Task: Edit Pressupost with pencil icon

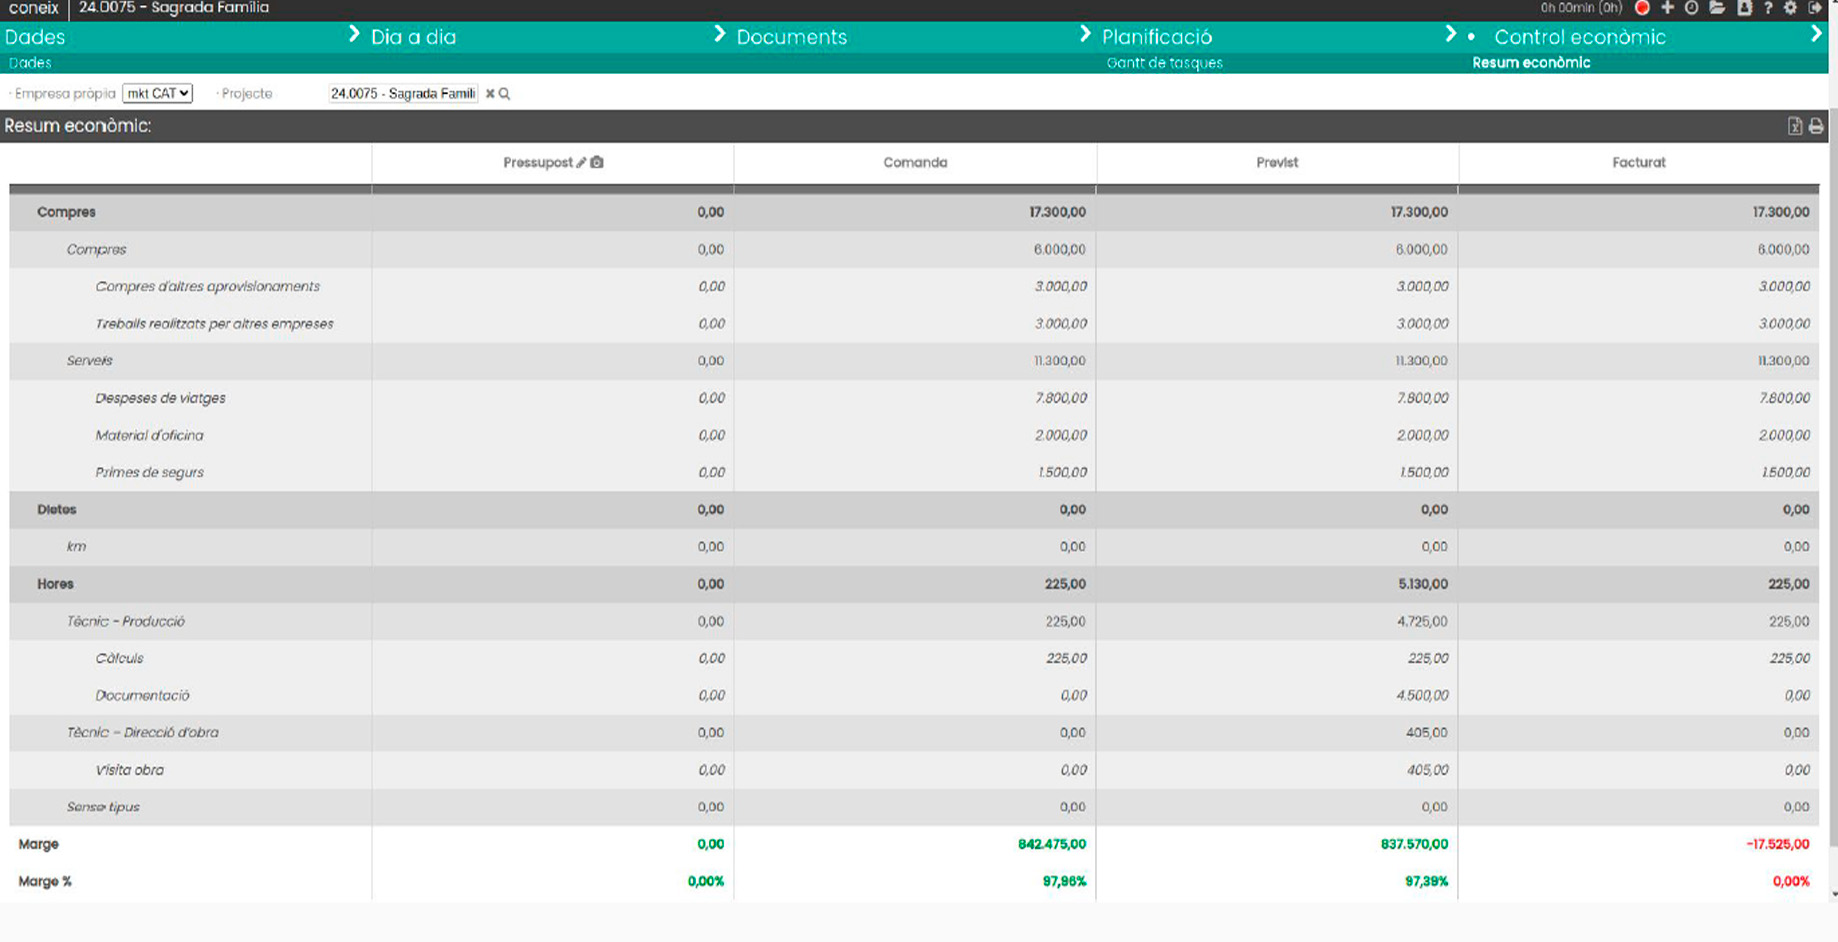Action: click(x=581, y=162)
